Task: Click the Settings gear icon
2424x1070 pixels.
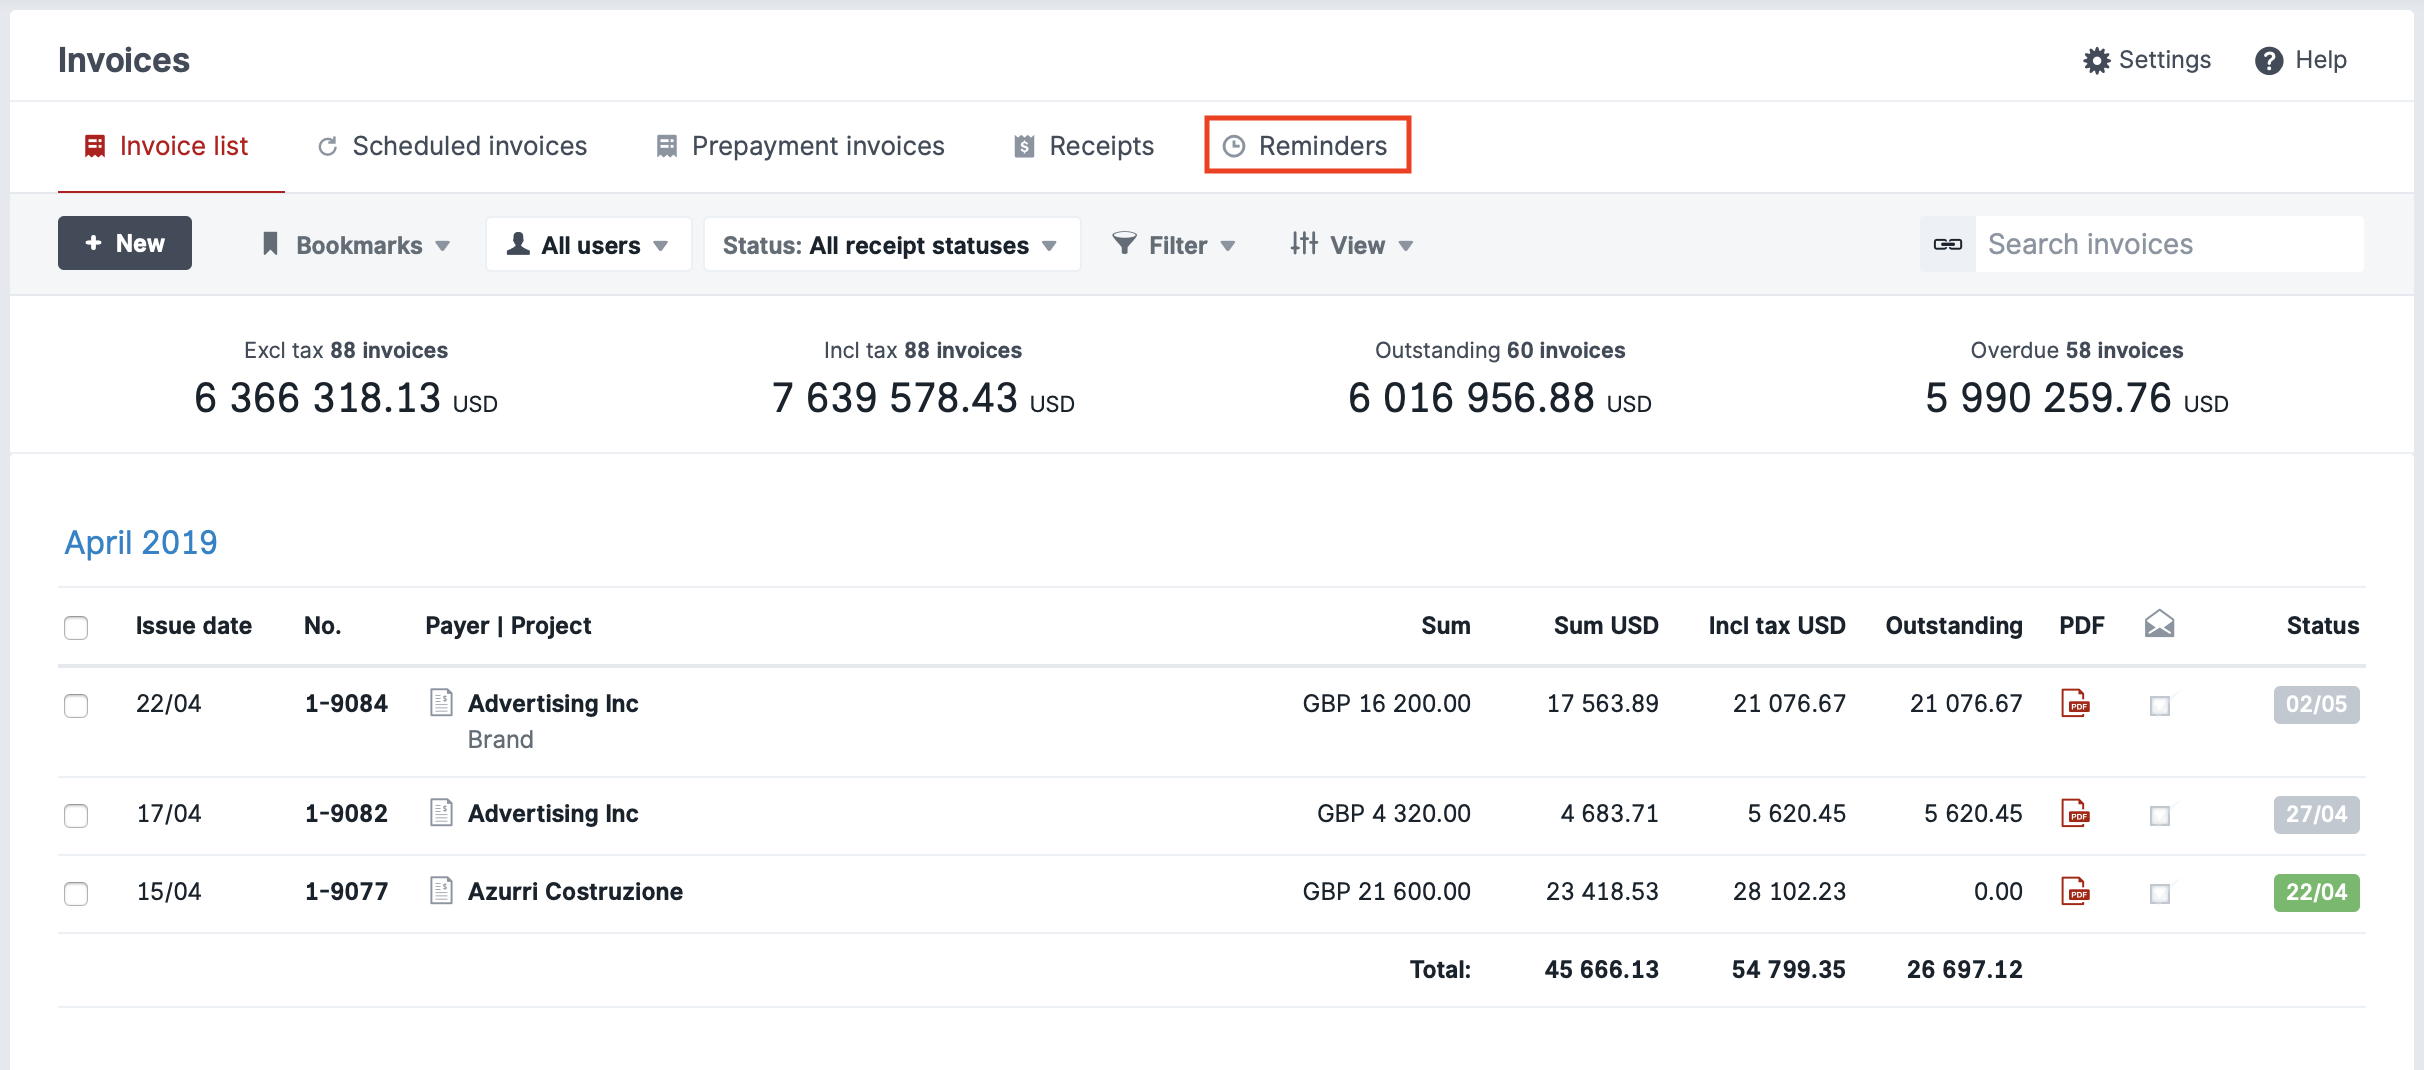Action: point(2096,60)
